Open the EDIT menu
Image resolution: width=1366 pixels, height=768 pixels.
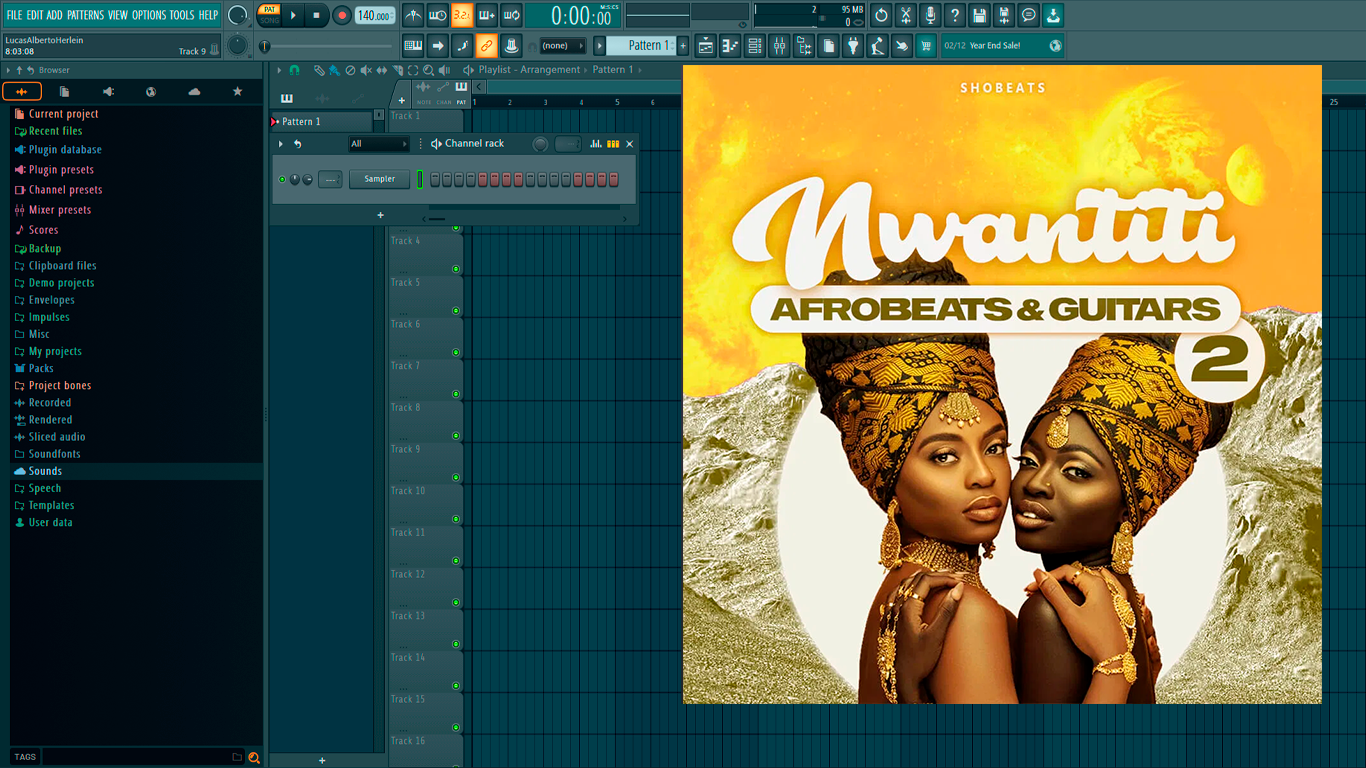coord(35,15)
